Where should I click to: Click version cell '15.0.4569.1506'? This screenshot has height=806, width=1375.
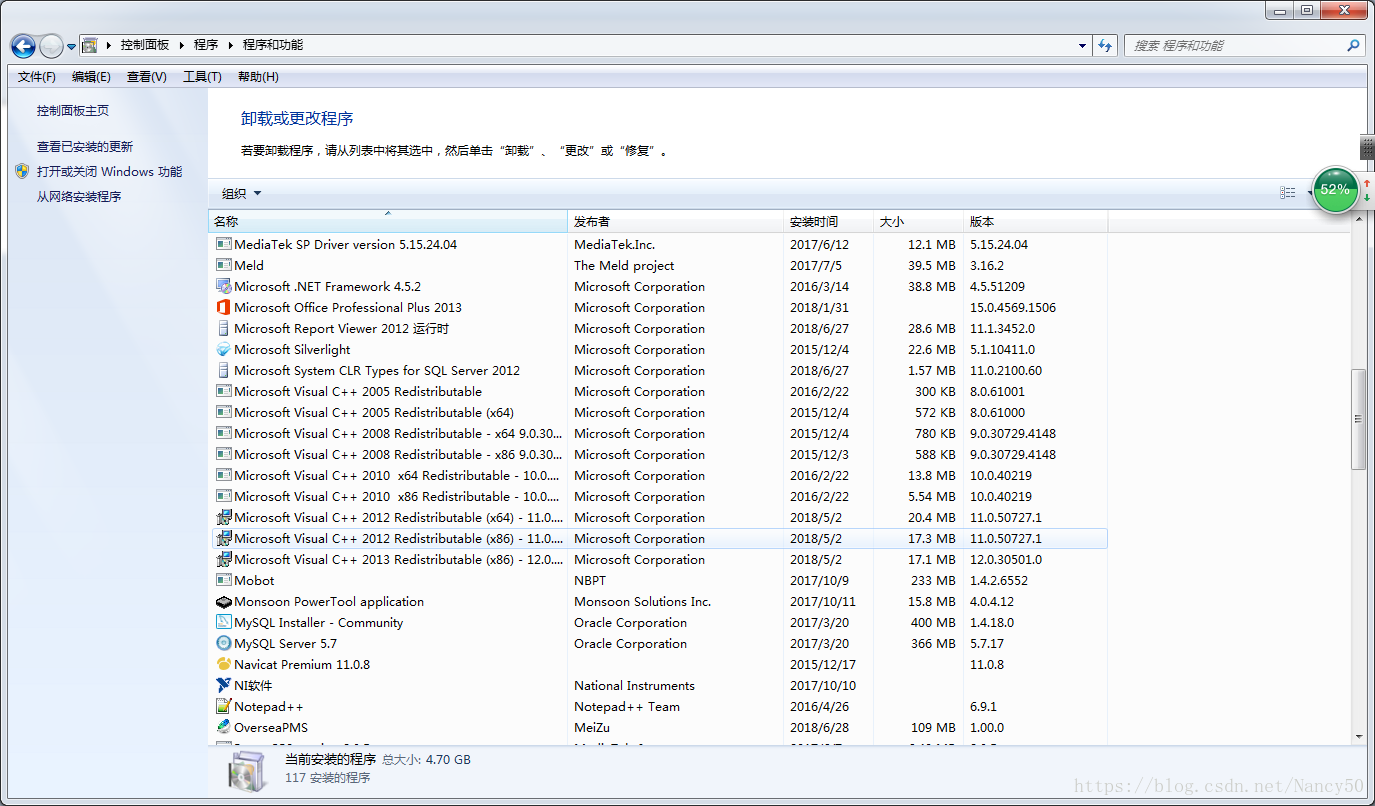(1013, 307)
